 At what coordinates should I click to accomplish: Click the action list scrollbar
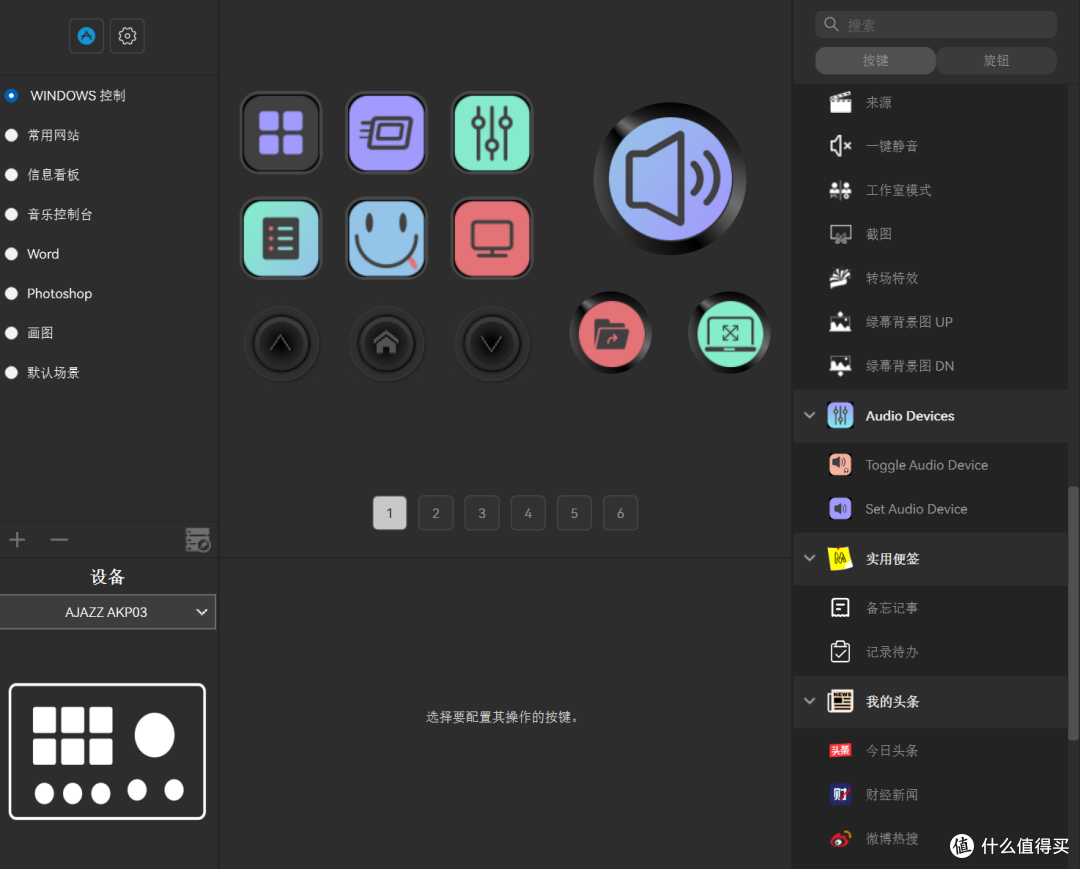[1073, 613]
